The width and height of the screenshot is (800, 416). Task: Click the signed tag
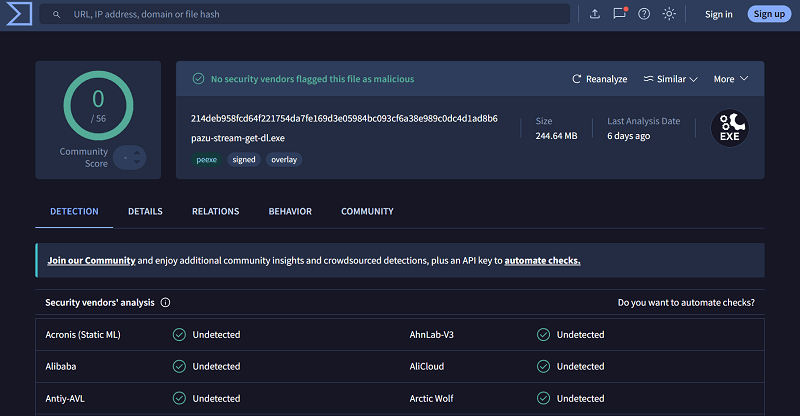click(x=244, y=160)
